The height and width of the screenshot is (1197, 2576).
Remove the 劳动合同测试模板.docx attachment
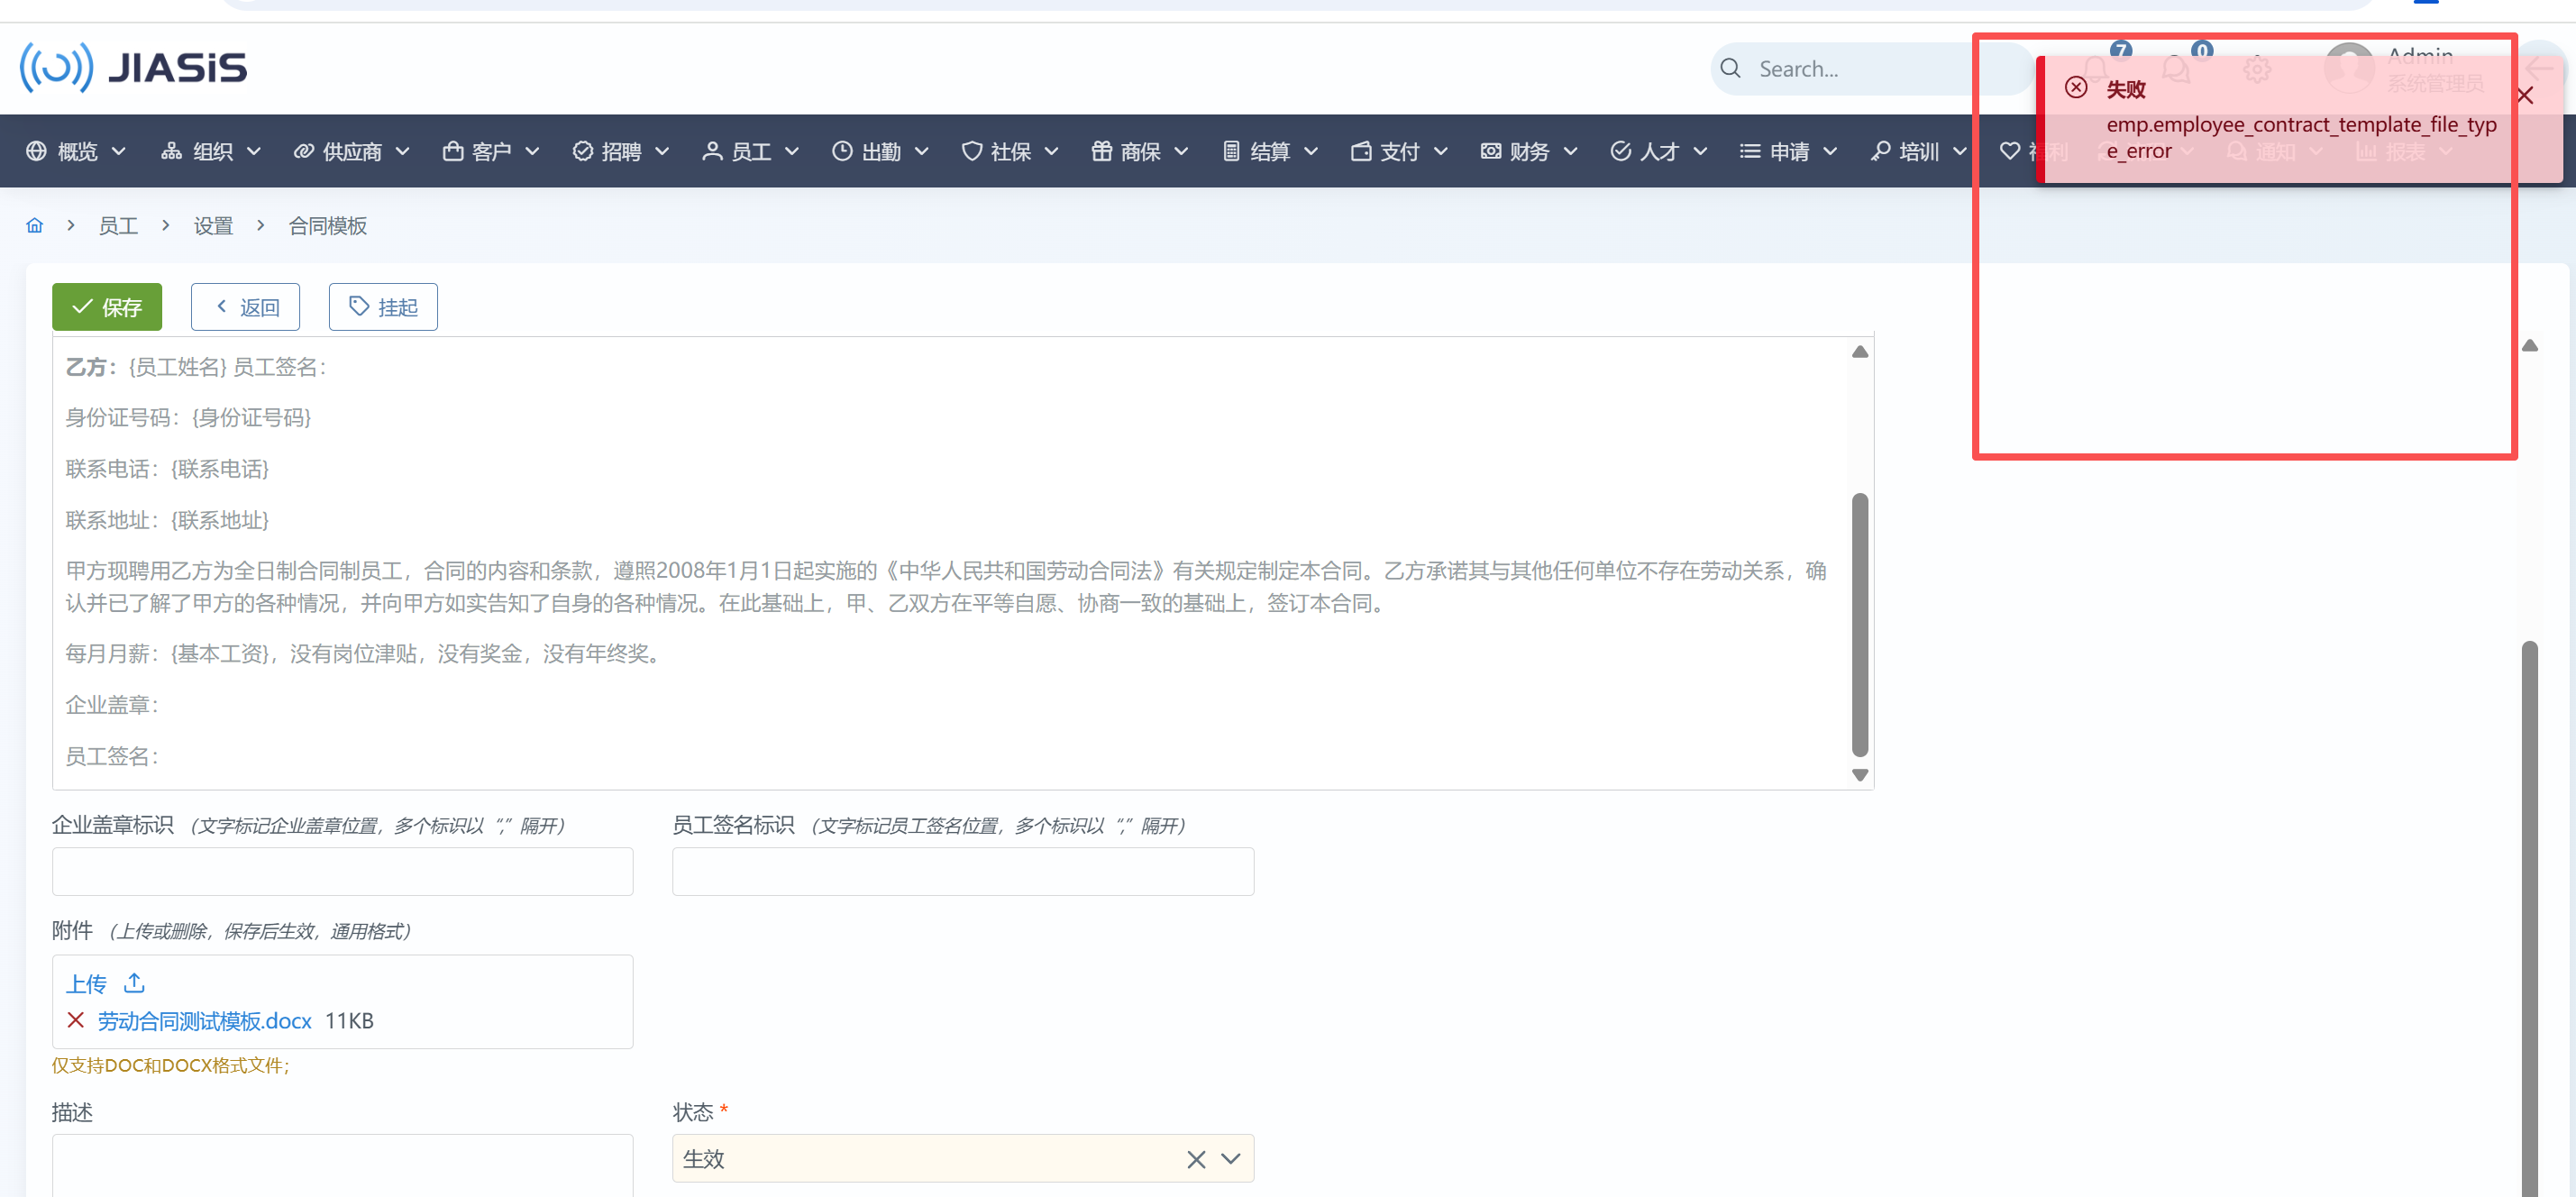[75, 1020]
